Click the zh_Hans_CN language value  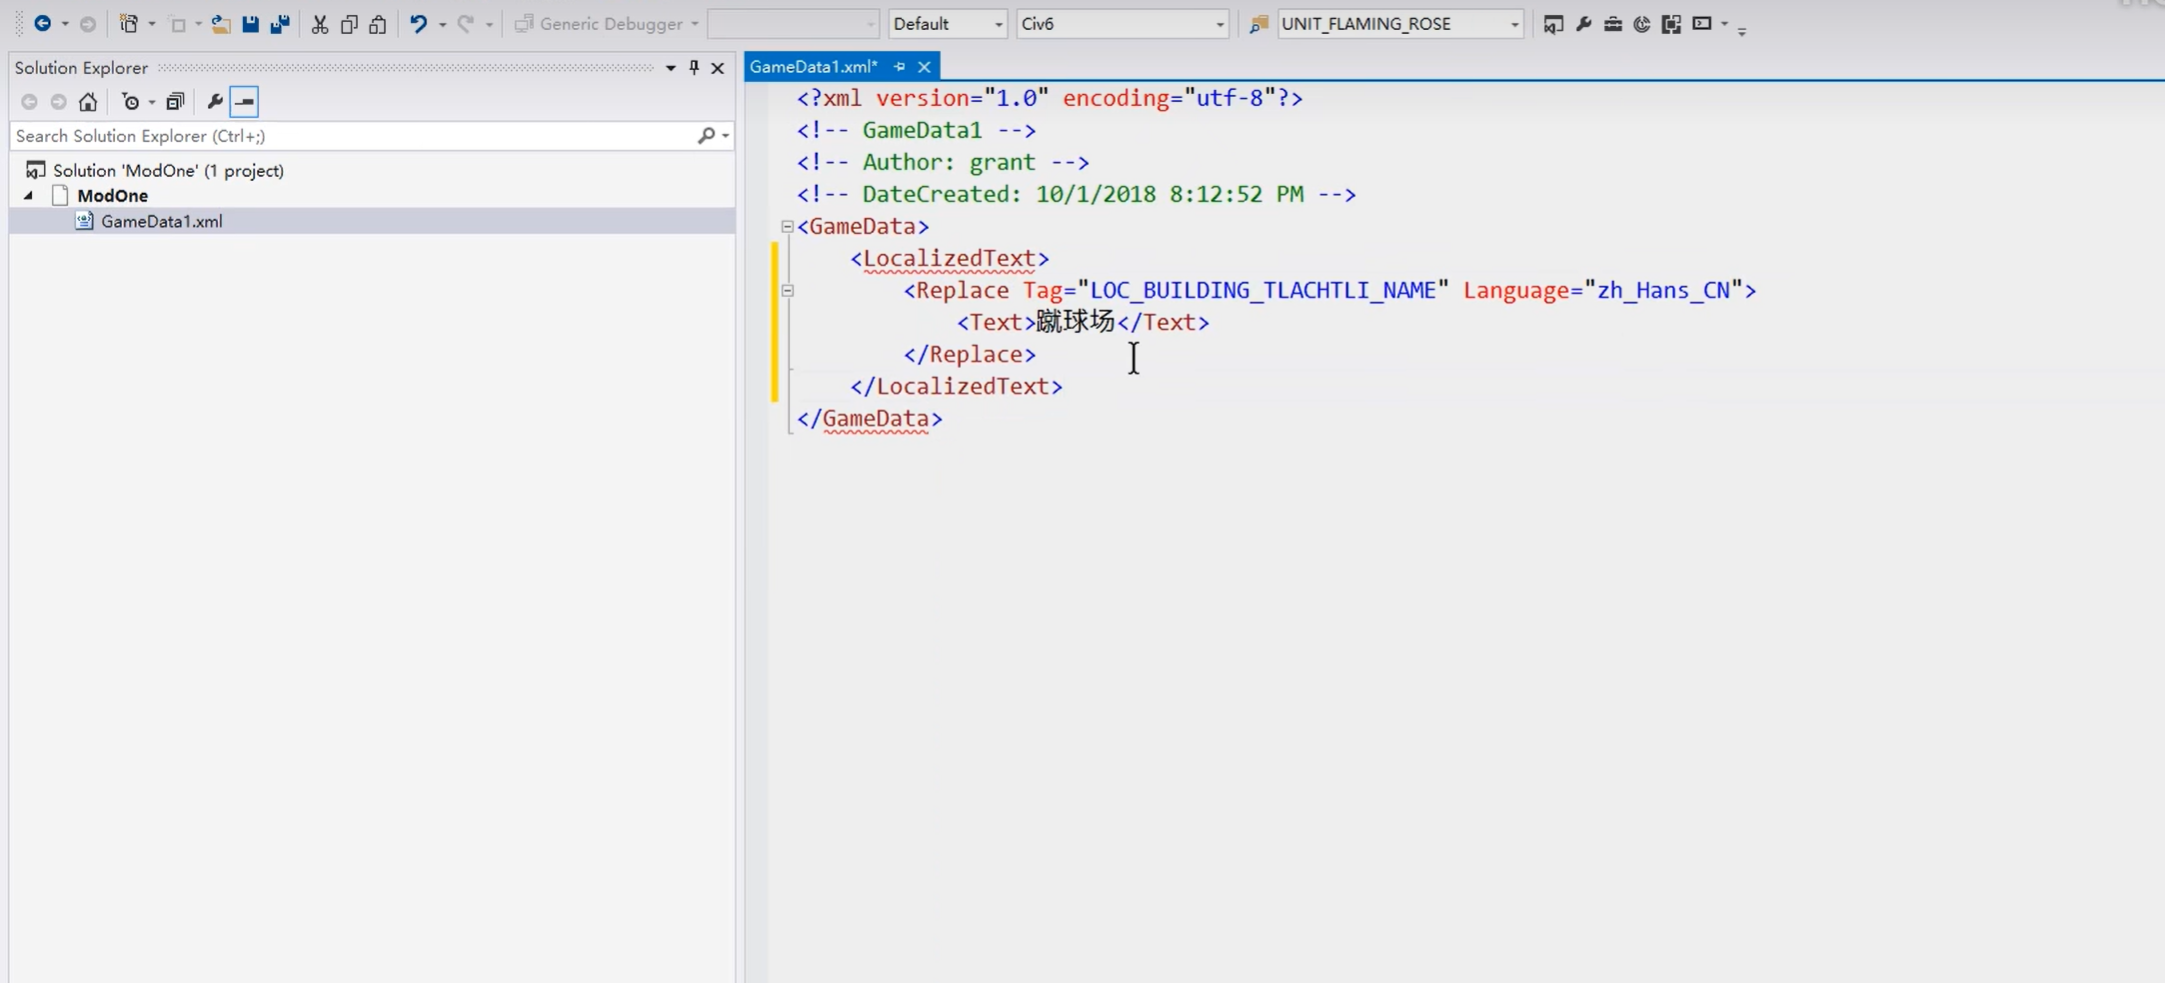click(1664, 290)
